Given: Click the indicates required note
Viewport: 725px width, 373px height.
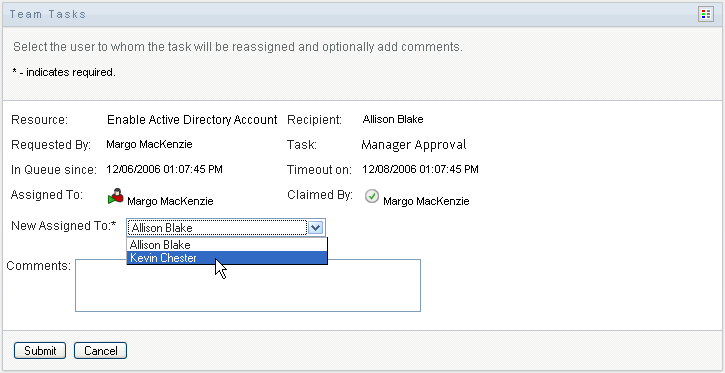Looking at the screenshot, I should pos(64,73).
